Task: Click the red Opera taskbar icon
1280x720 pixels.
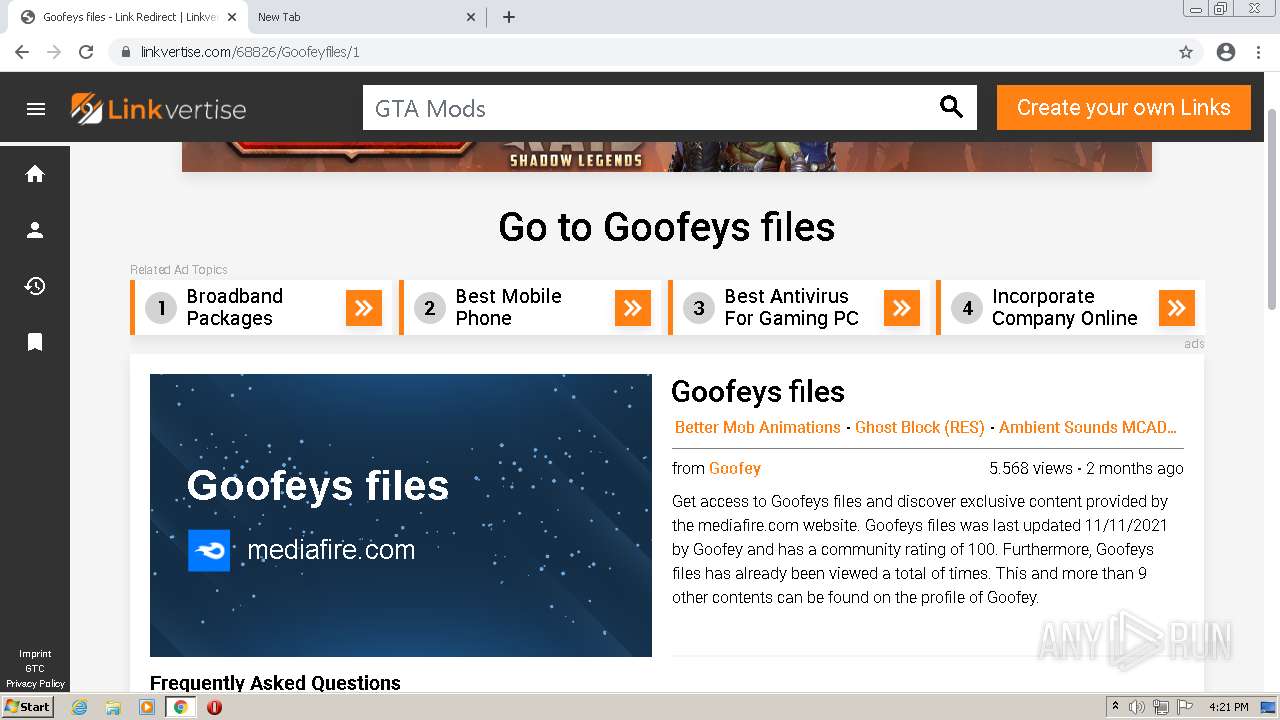Action: coord(214,707)
